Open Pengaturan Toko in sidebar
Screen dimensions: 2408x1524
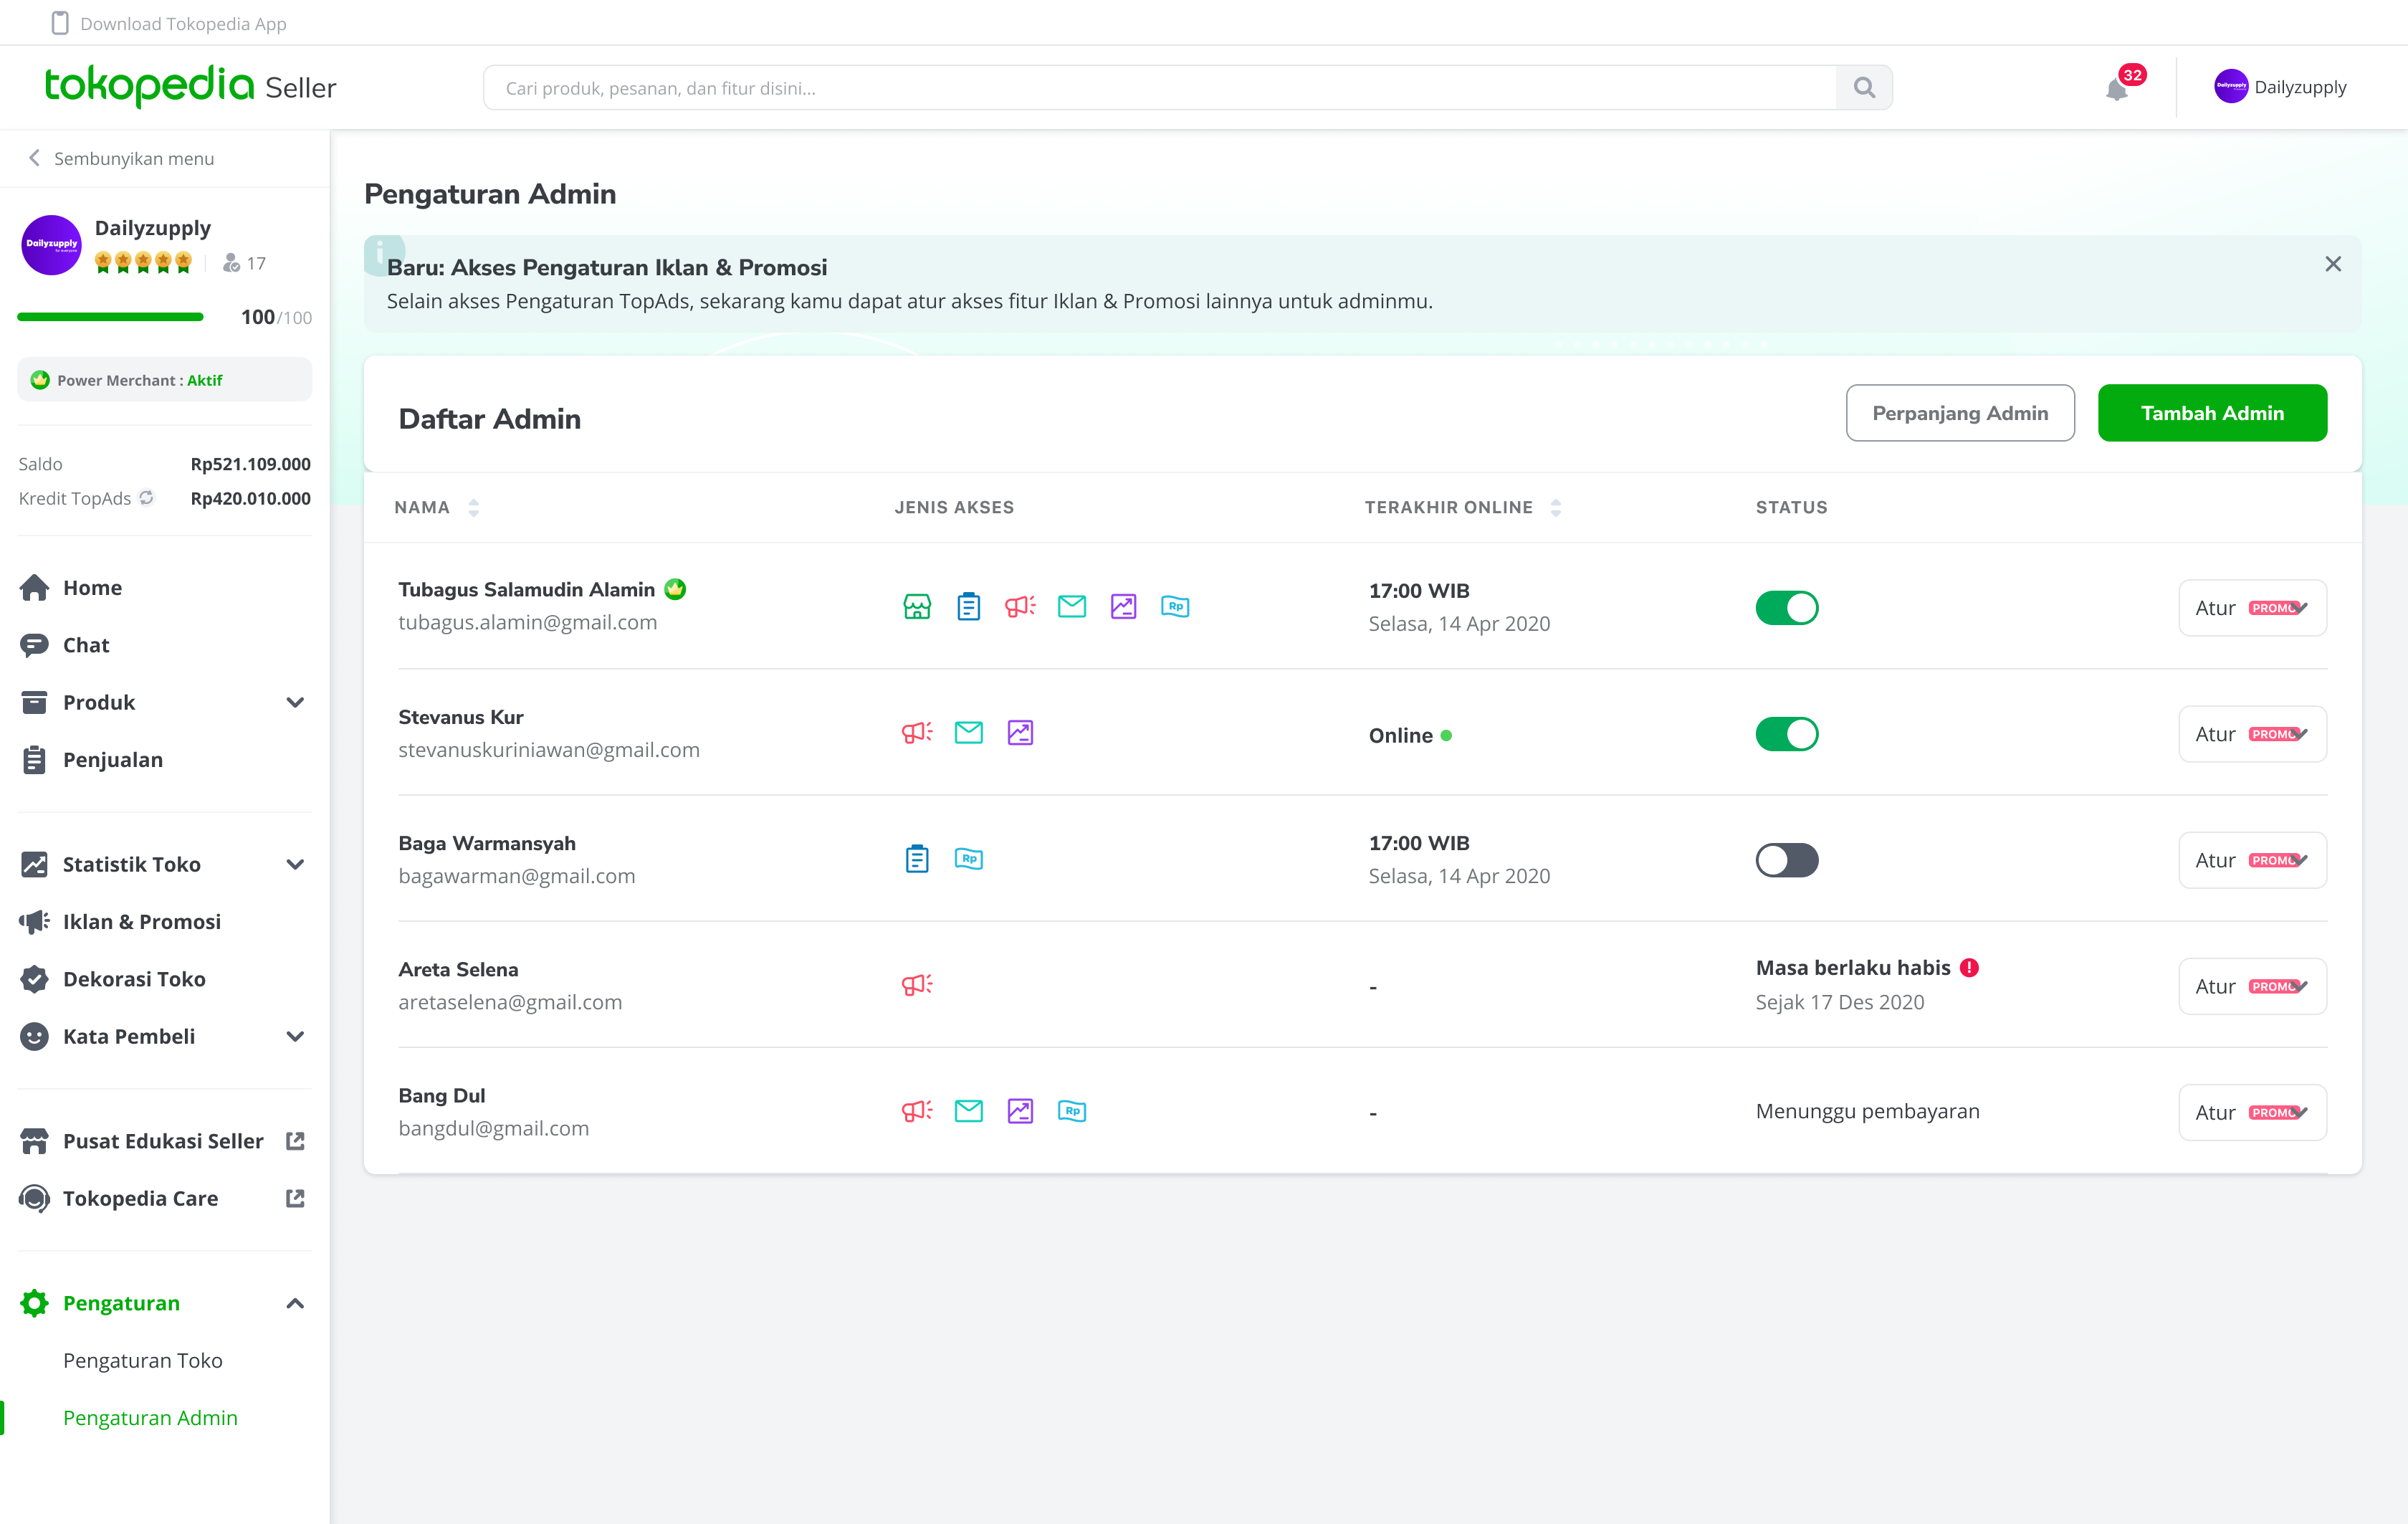click(x=143, y=1360)
